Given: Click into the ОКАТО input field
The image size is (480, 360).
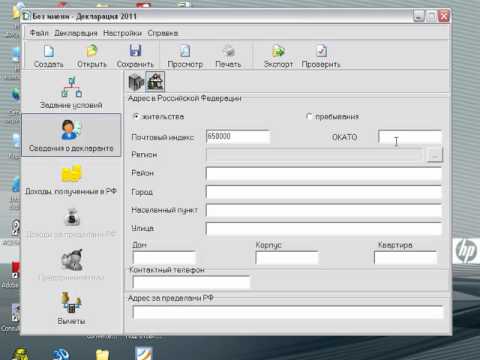Looking at the screenshot, I should [x=410, y=137].
